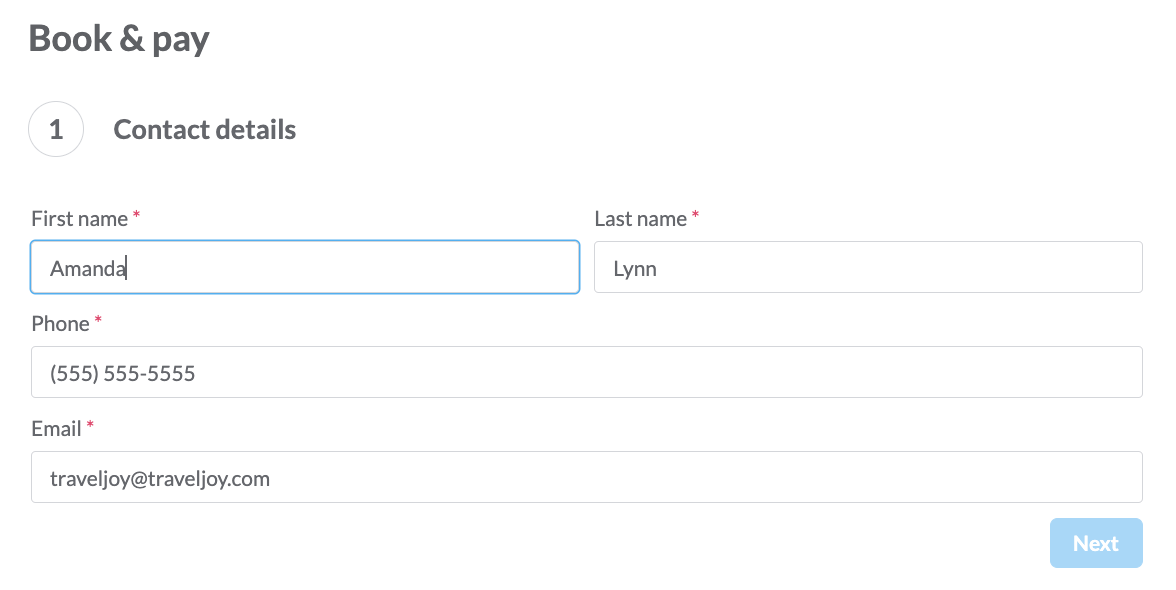Click the Contact details section heading
1176x590 pixels.
pyautogui.click(x=205, y=130)
